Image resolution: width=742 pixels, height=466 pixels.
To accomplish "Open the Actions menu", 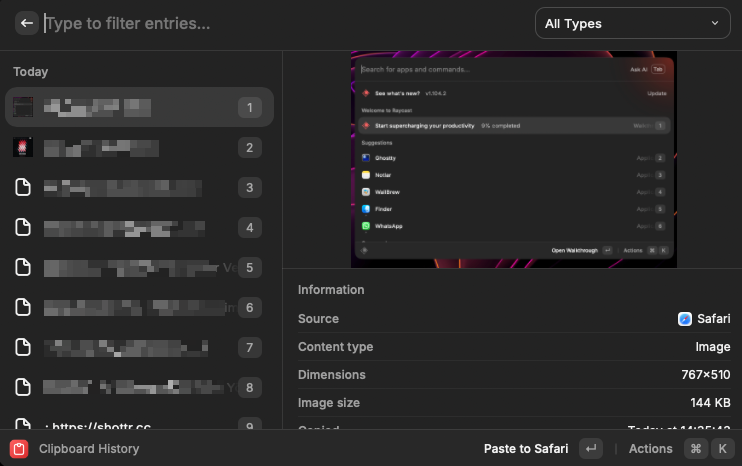I will (650, 449).
